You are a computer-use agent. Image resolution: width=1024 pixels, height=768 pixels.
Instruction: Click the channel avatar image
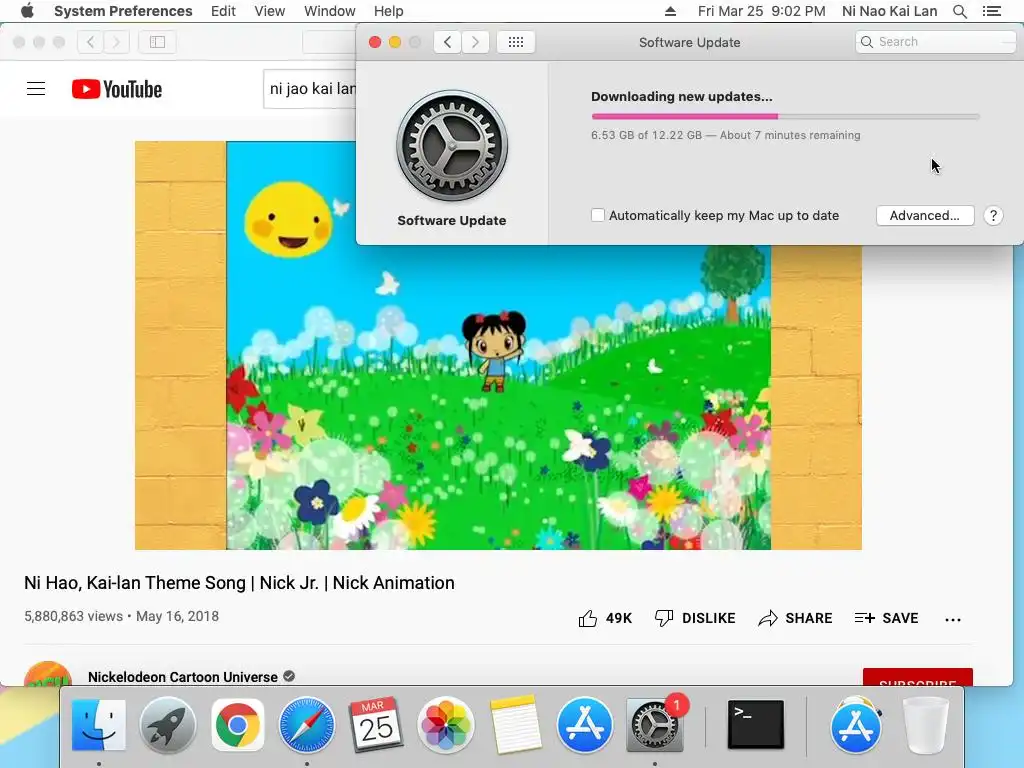pyautogui.click(x=48, y=674)
